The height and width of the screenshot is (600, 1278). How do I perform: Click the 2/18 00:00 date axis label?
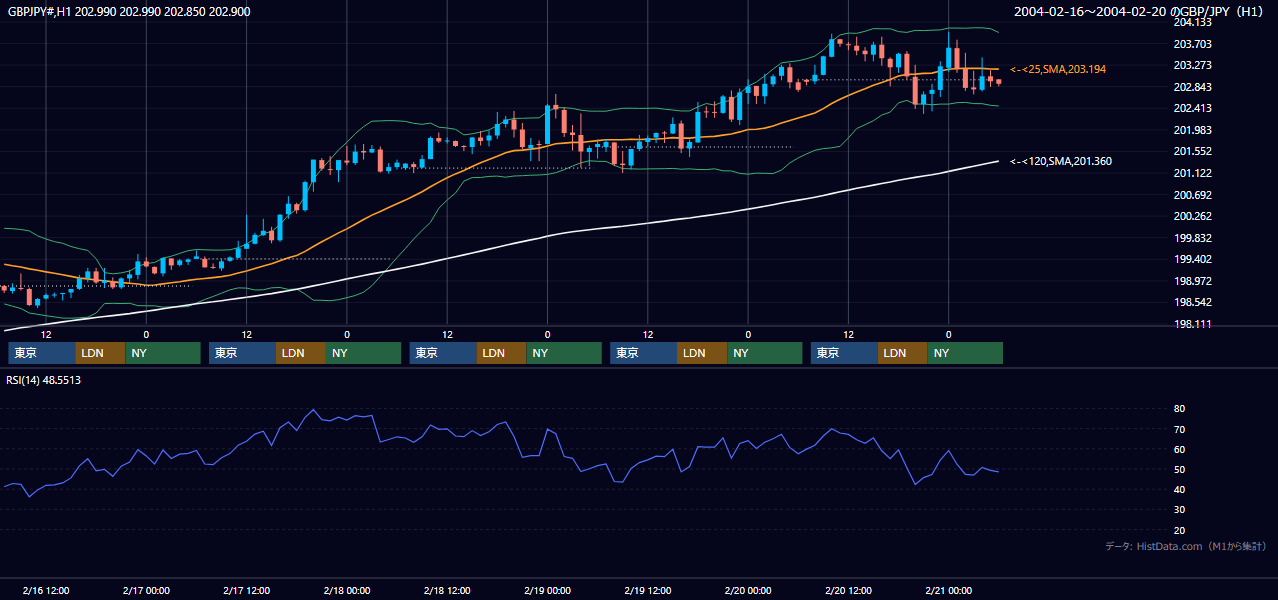click(347, 590)
